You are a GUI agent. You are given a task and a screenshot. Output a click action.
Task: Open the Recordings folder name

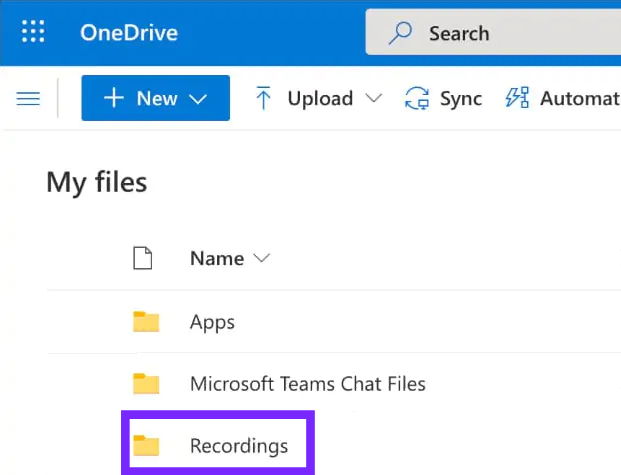tap(239, 446)
